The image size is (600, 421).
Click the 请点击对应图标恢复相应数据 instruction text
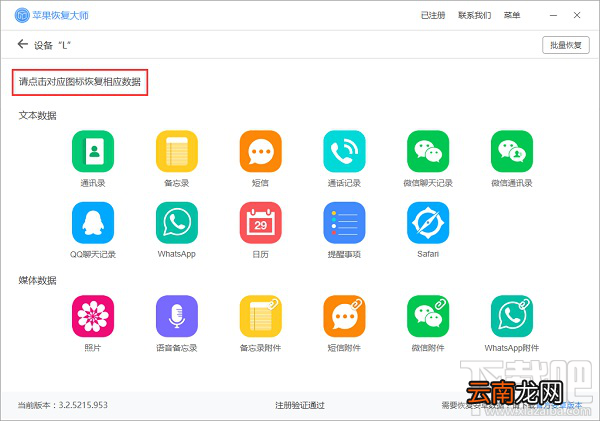80,82
